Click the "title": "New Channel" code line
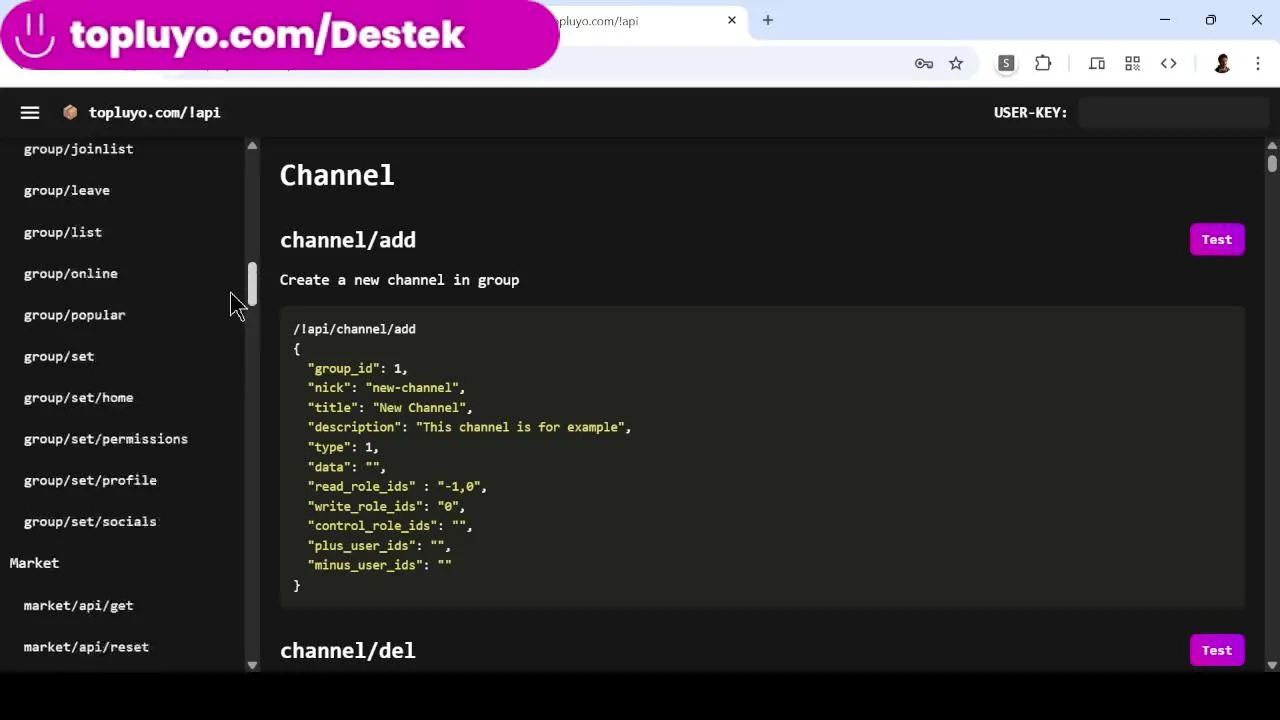Image resolution: width=1280 pixels, height=720 pixels. coord(390,408)
